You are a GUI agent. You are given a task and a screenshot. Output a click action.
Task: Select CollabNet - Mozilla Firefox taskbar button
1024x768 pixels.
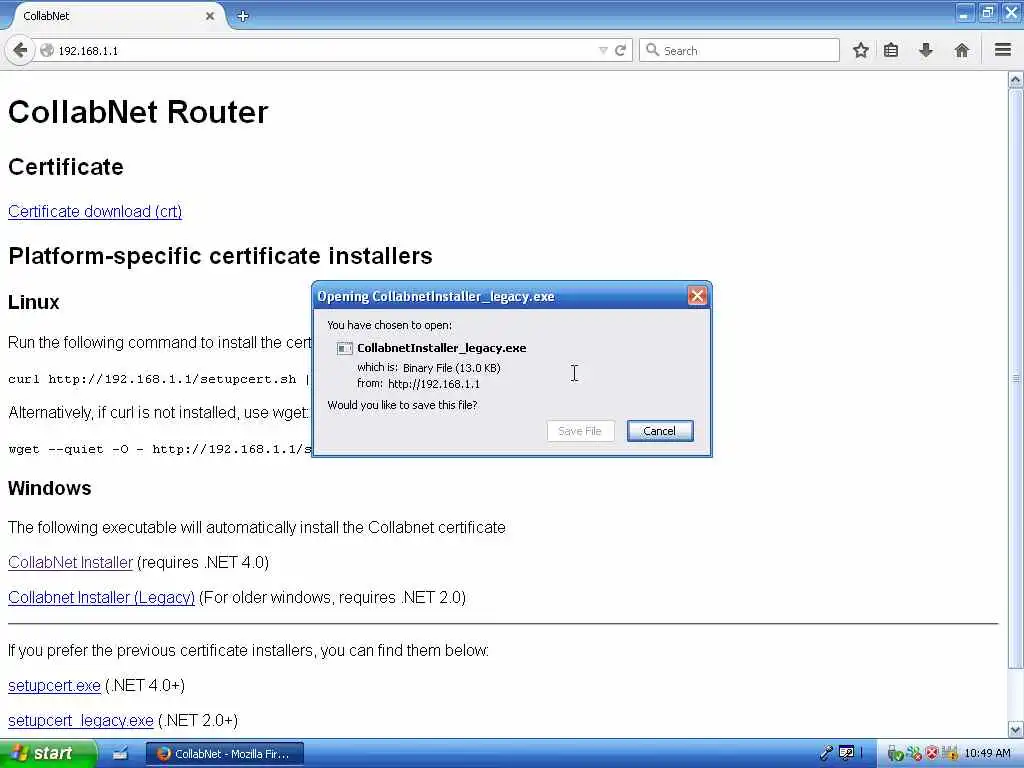pos(225,754)
